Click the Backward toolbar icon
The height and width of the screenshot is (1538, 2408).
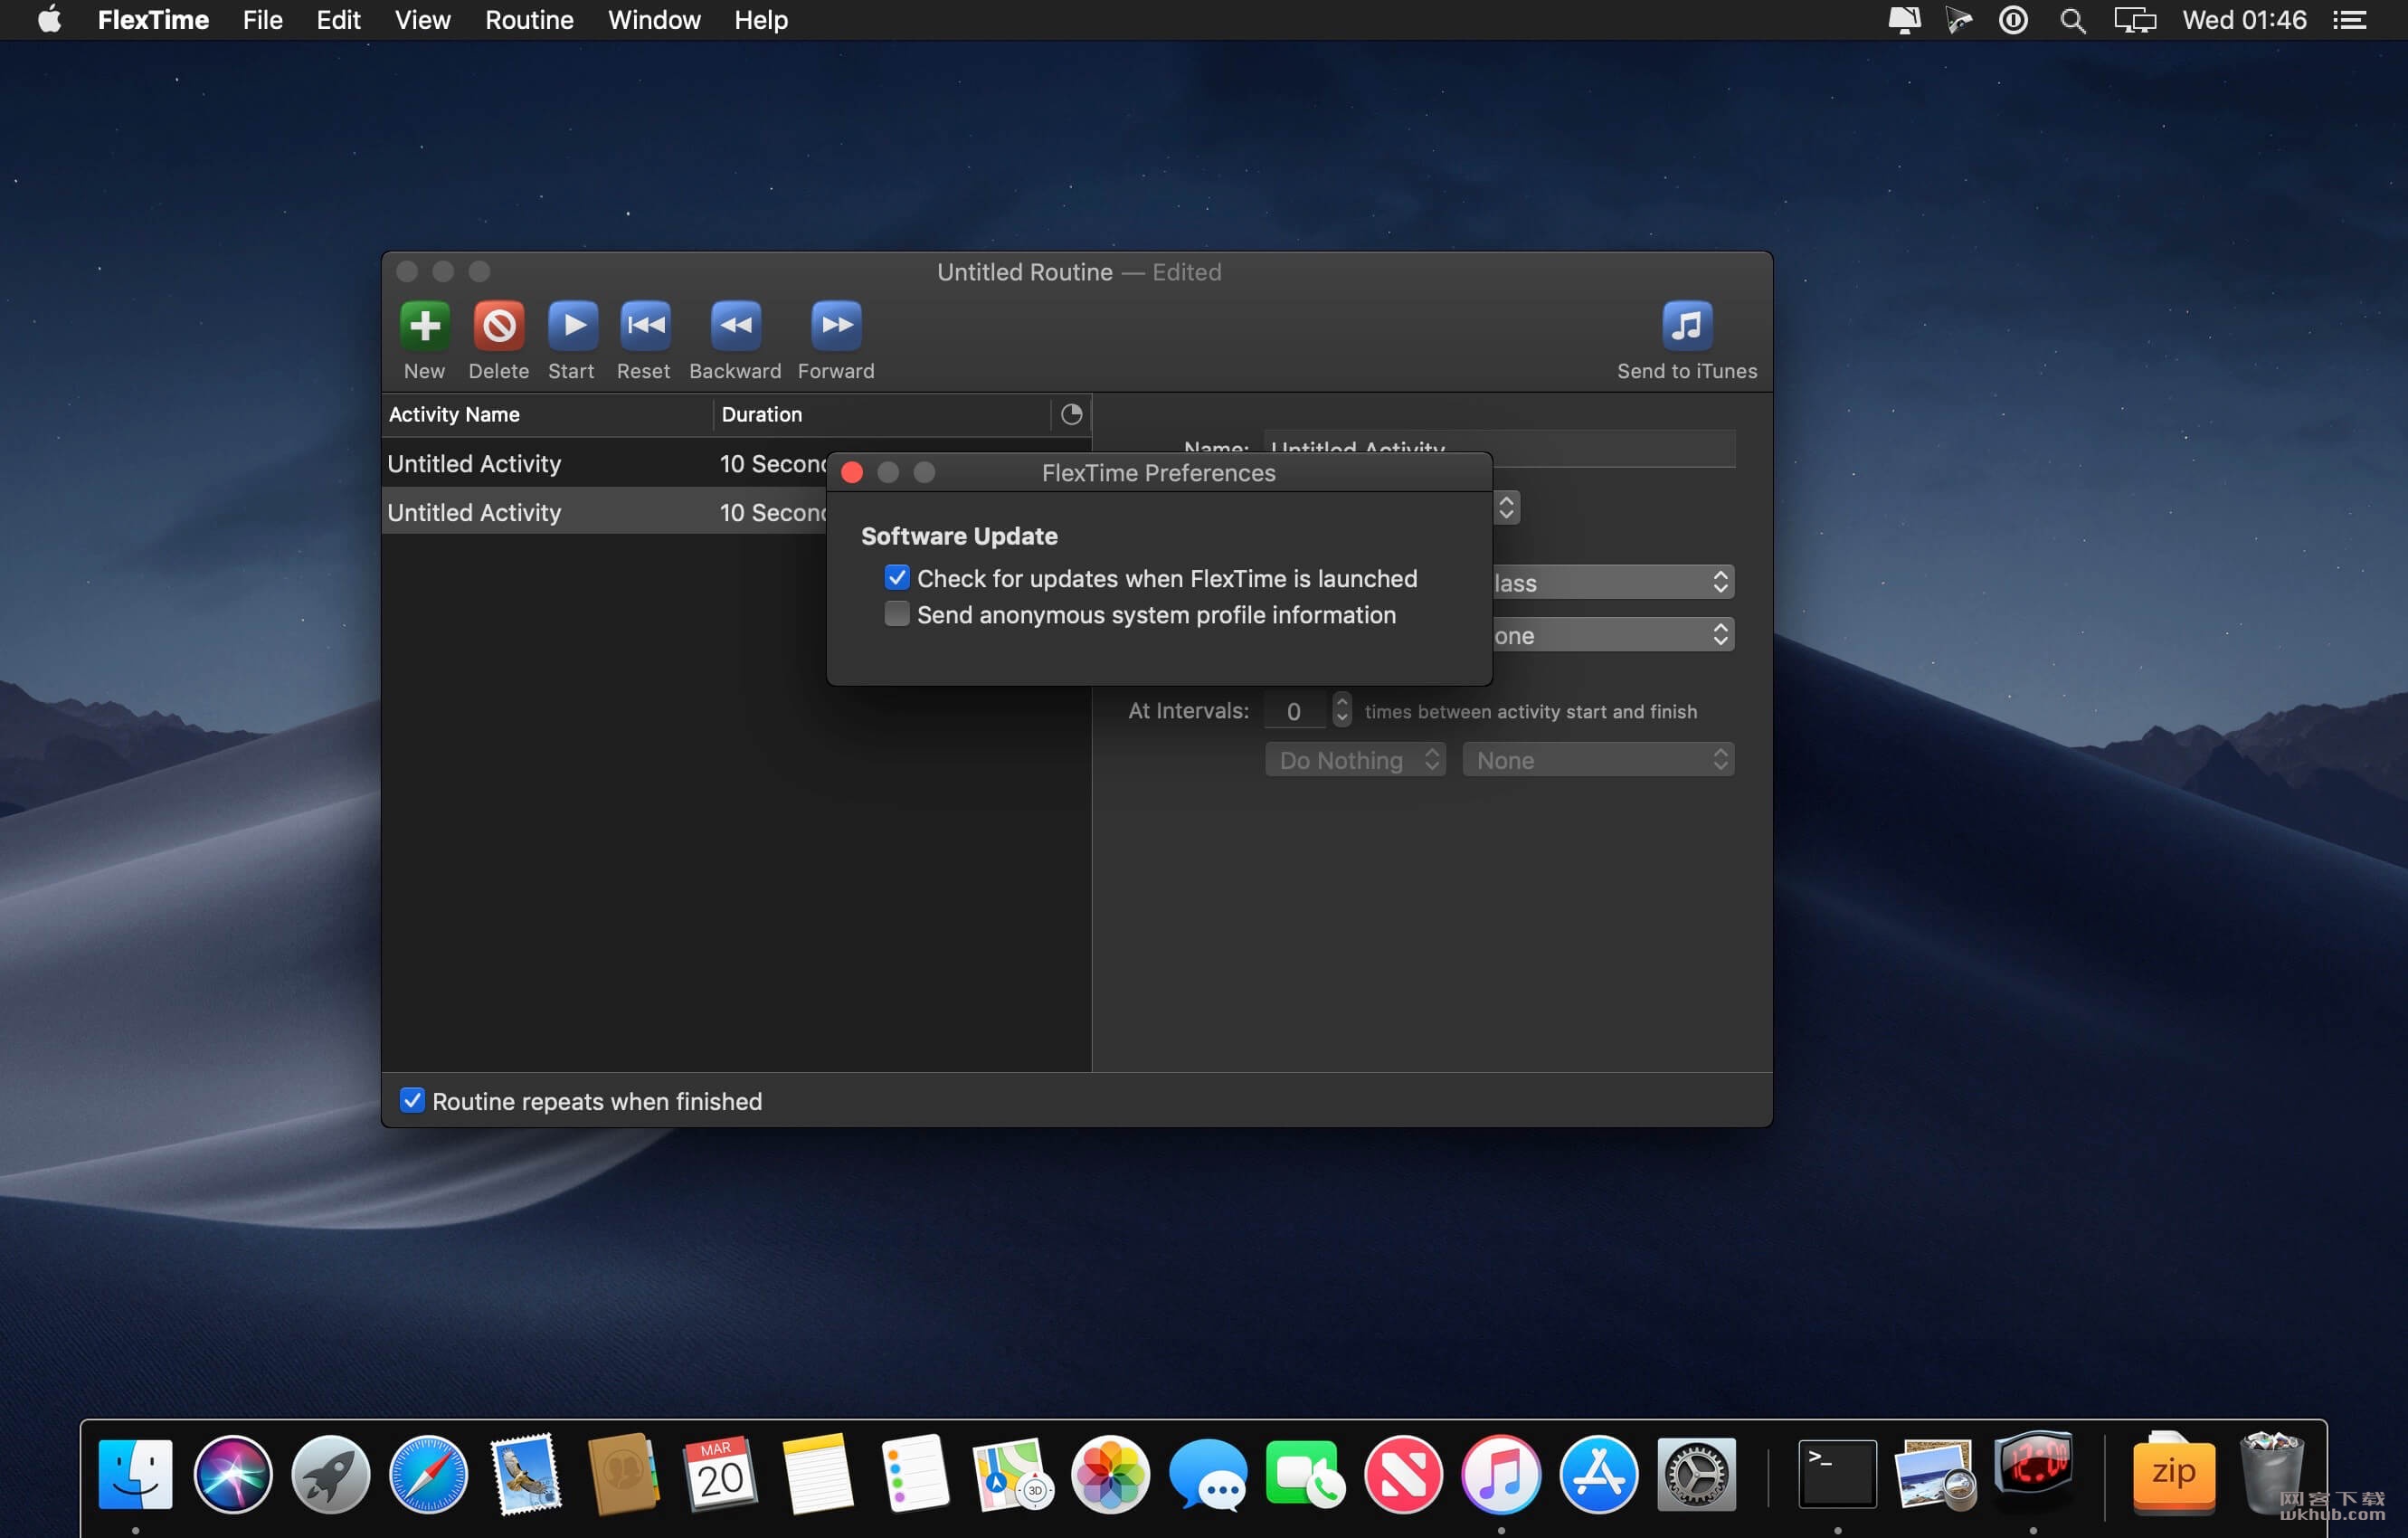735,325
